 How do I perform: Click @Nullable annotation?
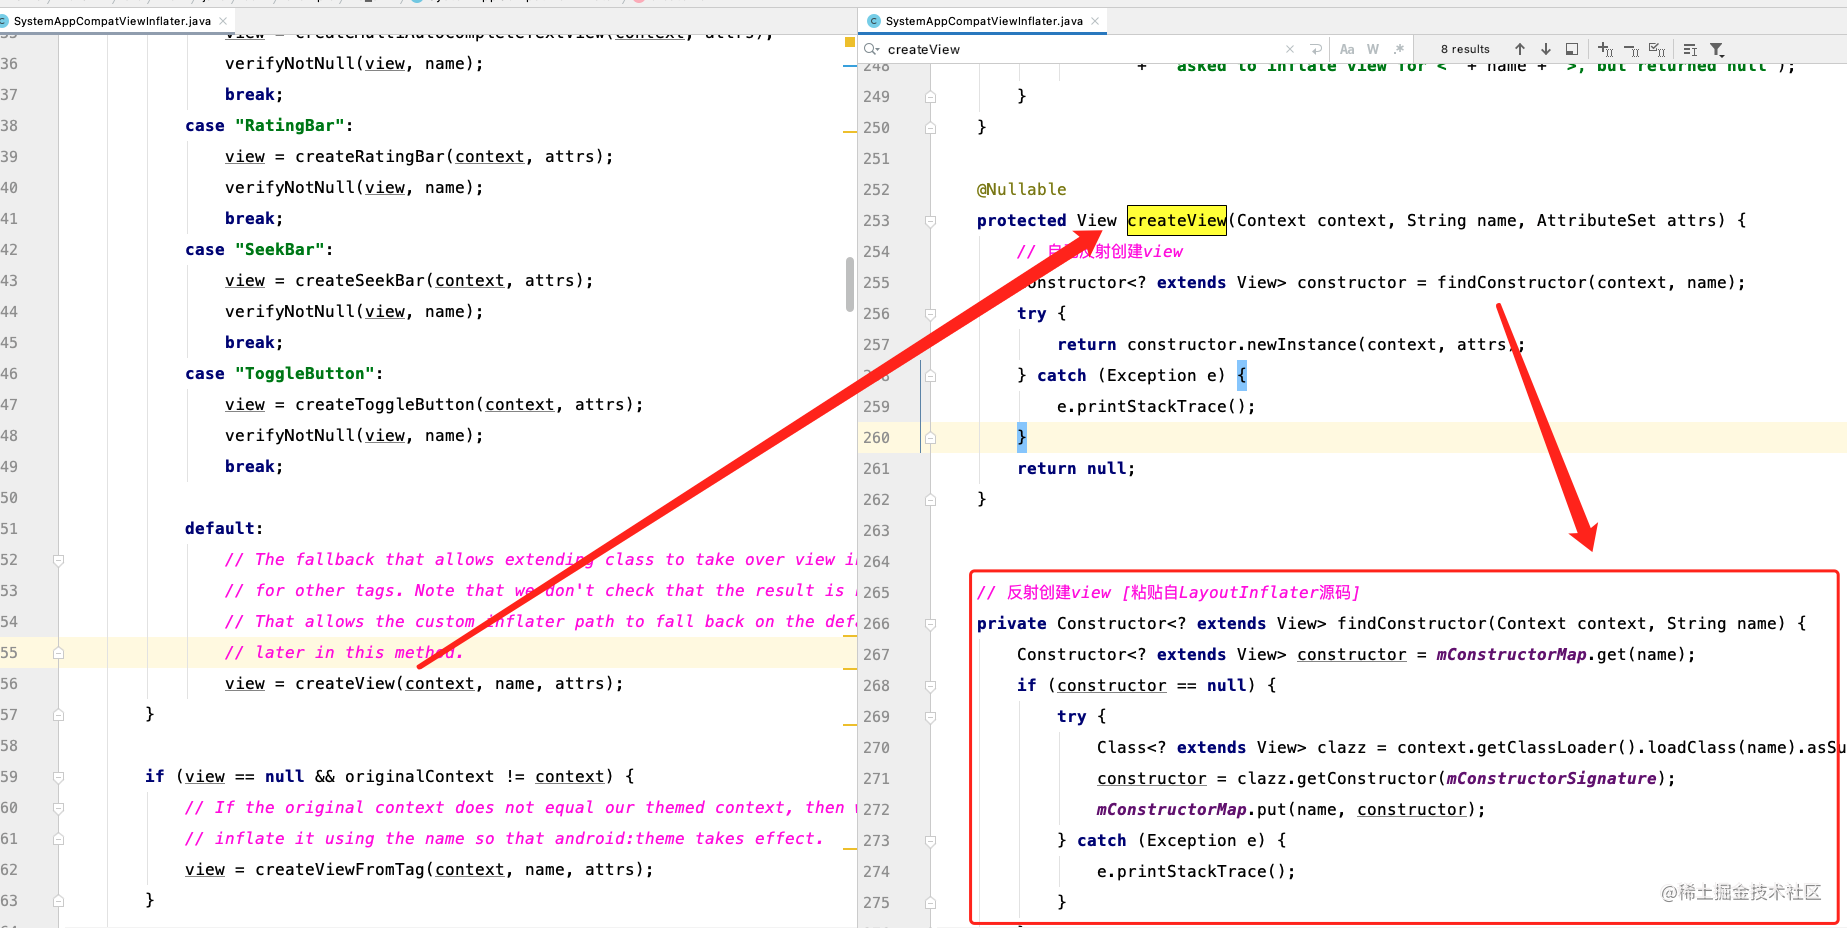(1021, 189)
